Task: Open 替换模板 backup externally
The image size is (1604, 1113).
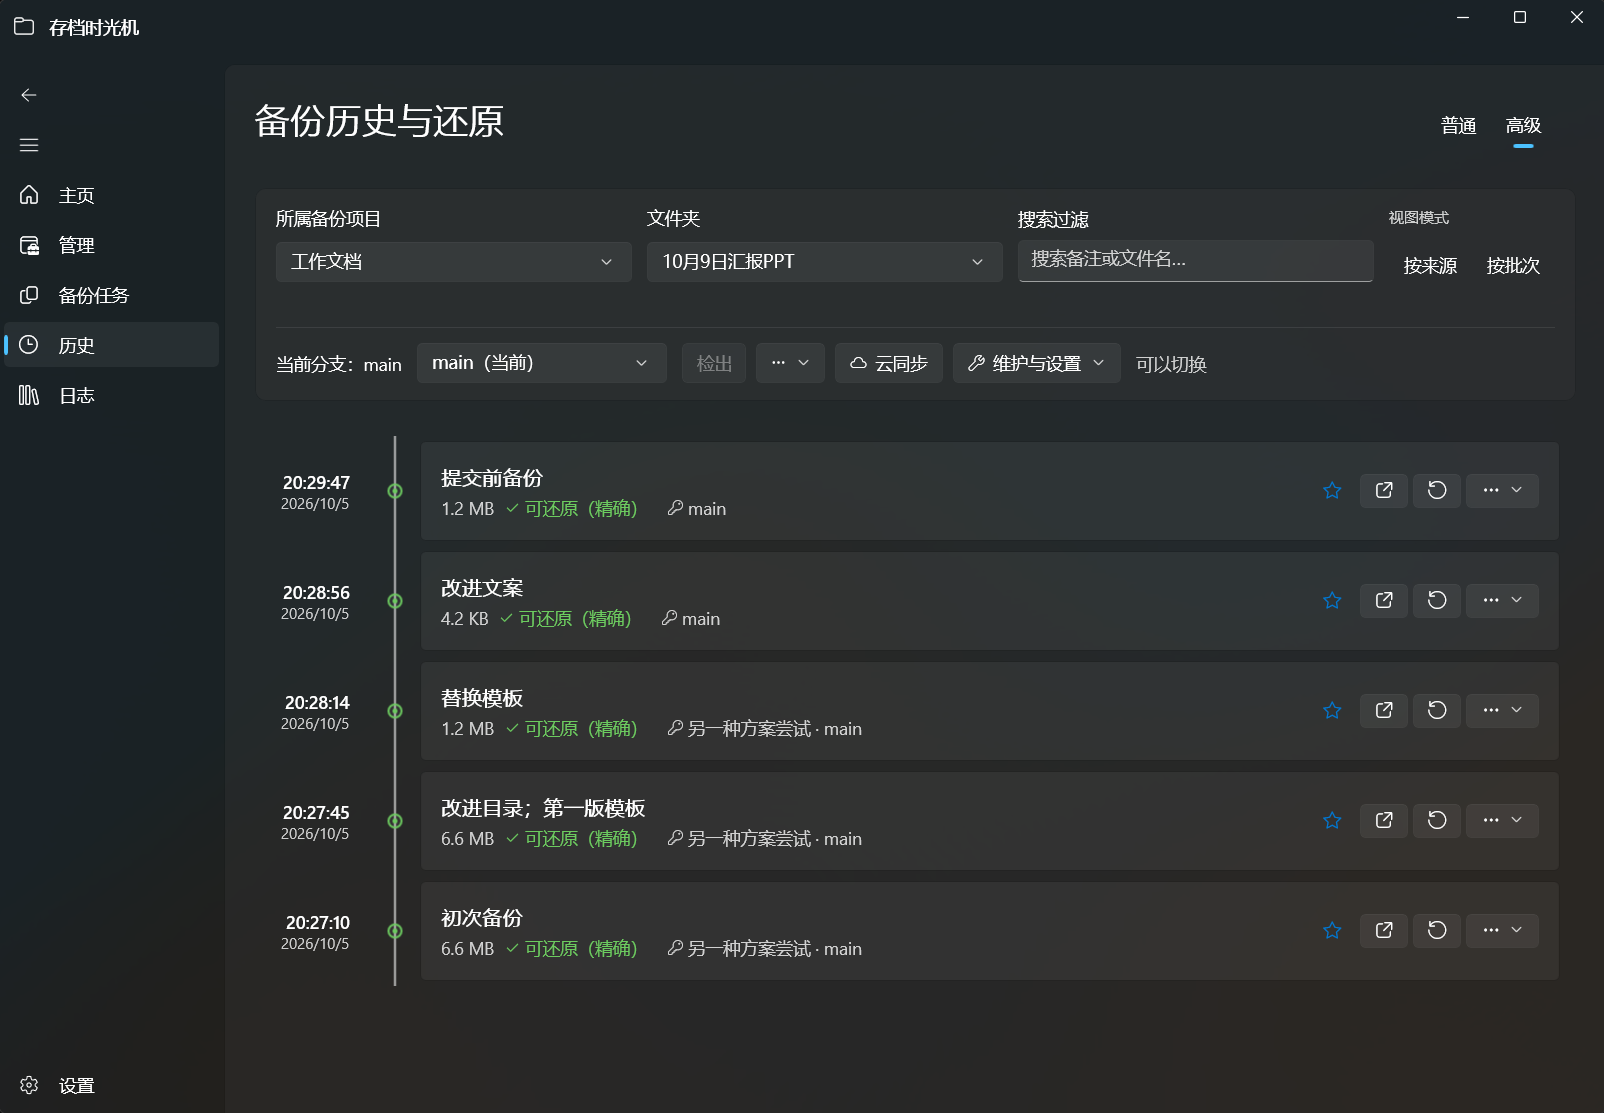Action: point(1384,710)
